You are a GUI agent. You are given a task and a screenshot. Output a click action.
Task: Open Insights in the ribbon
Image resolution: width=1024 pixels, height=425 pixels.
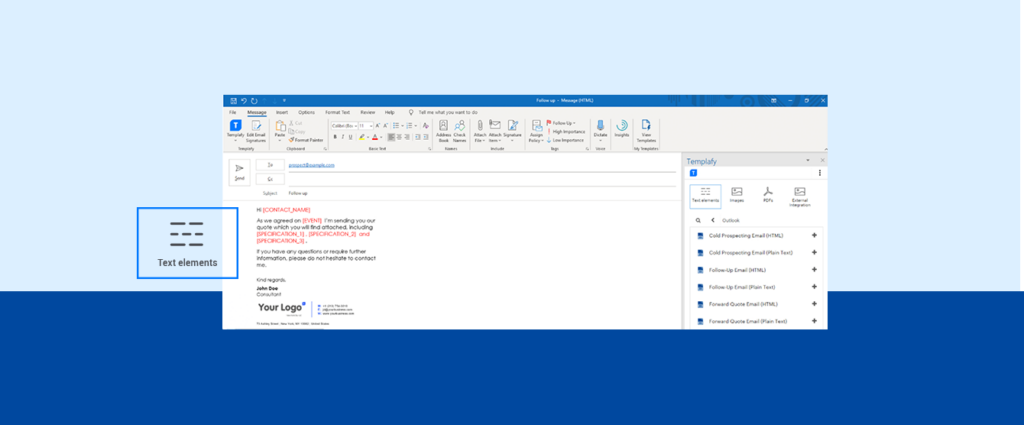tap(622, 127)
